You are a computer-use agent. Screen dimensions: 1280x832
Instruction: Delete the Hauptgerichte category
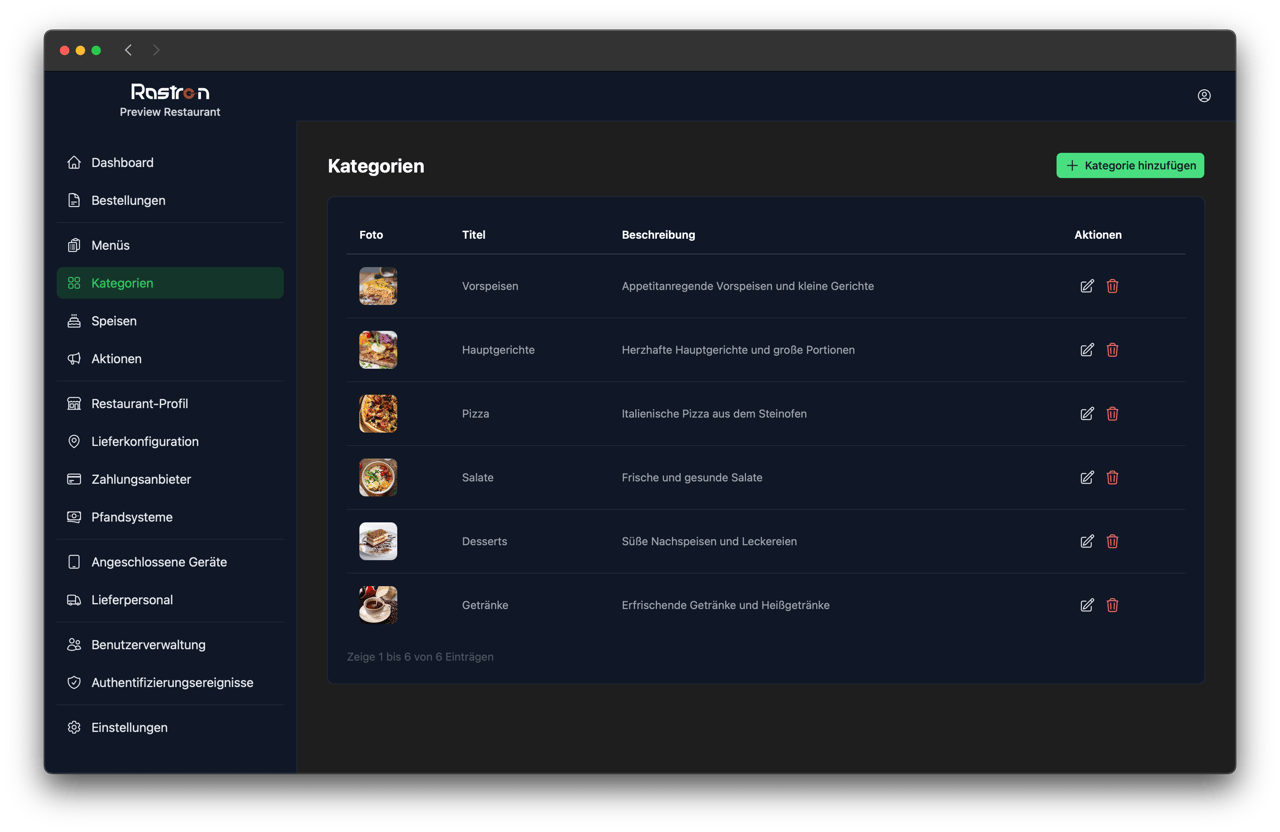1112,350
